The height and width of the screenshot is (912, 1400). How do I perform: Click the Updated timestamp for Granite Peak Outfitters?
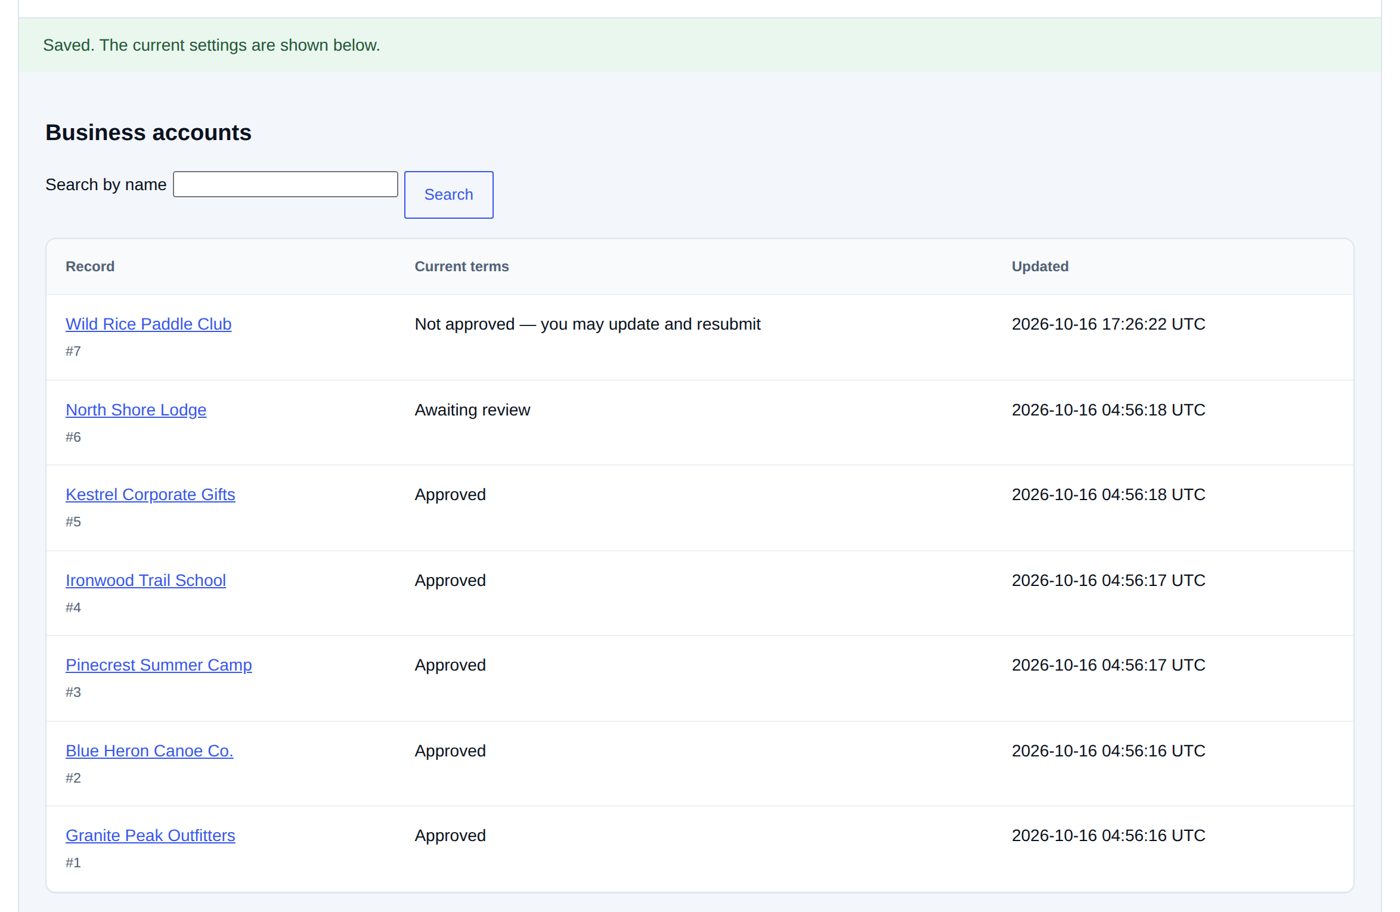(x=1108, y=836)
